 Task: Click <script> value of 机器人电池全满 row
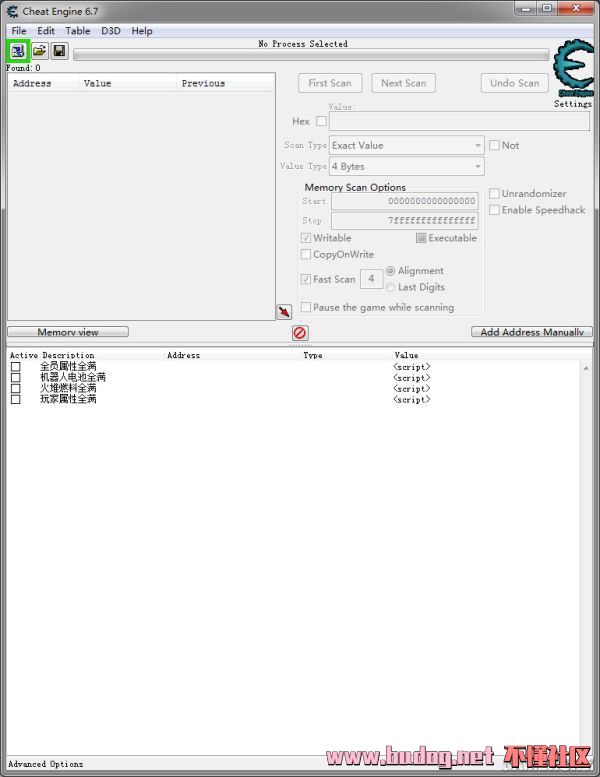click(x=411, y=378)
